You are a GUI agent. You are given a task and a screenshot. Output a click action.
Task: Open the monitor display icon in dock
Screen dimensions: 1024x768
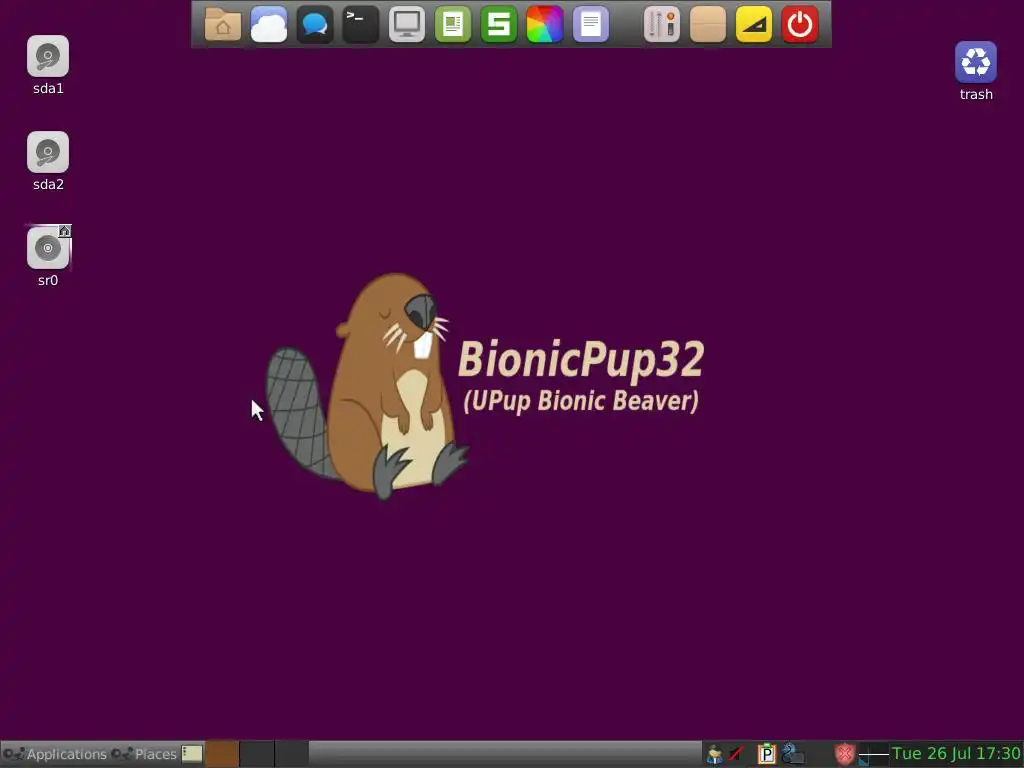click(x=407, y=25)
